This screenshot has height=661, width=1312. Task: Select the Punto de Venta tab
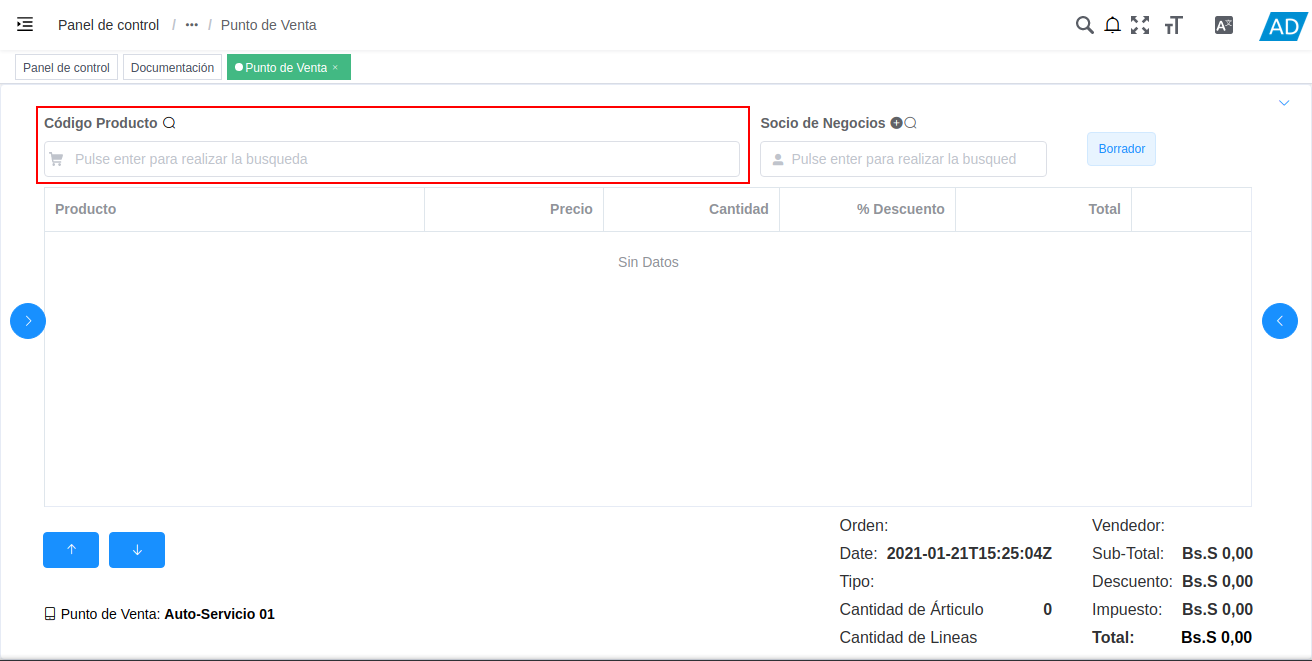click(287, 68)
